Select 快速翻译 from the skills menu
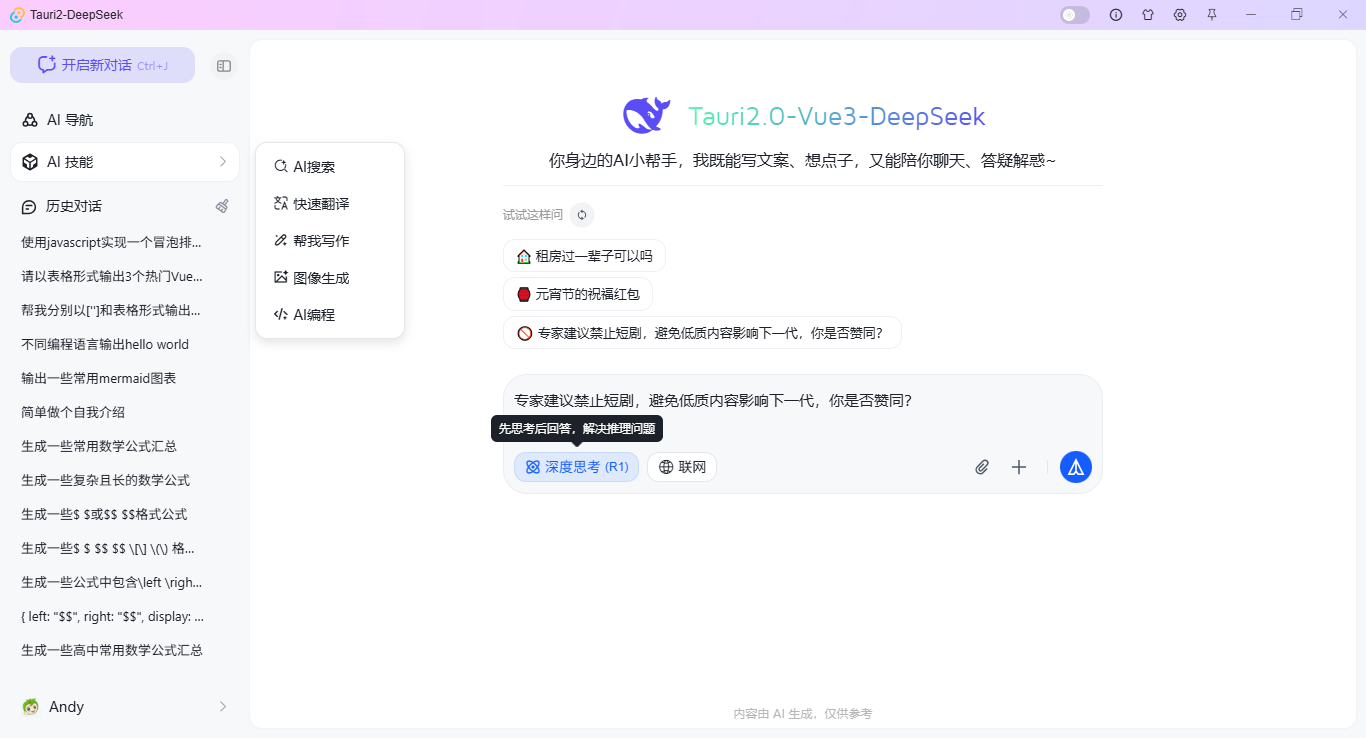1366x738 pixels. click(x=330, y=204)
